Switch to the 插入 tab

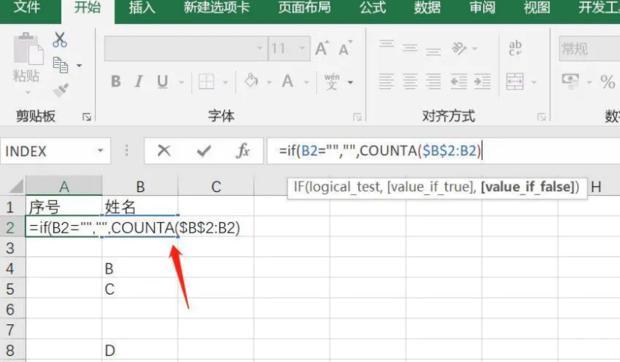142,7
